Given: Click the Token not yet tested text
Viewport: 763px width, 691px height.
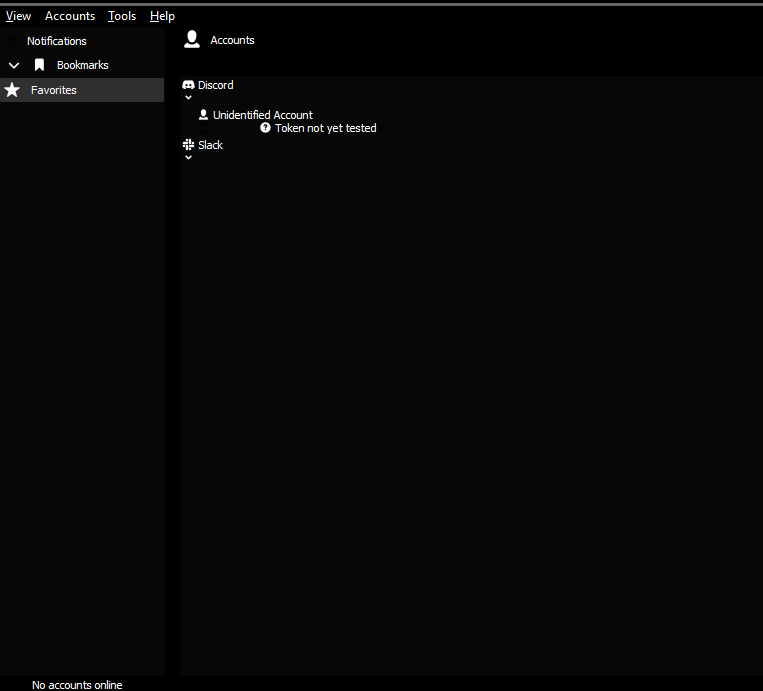Looking at the screenshot, I should point(326,128).
